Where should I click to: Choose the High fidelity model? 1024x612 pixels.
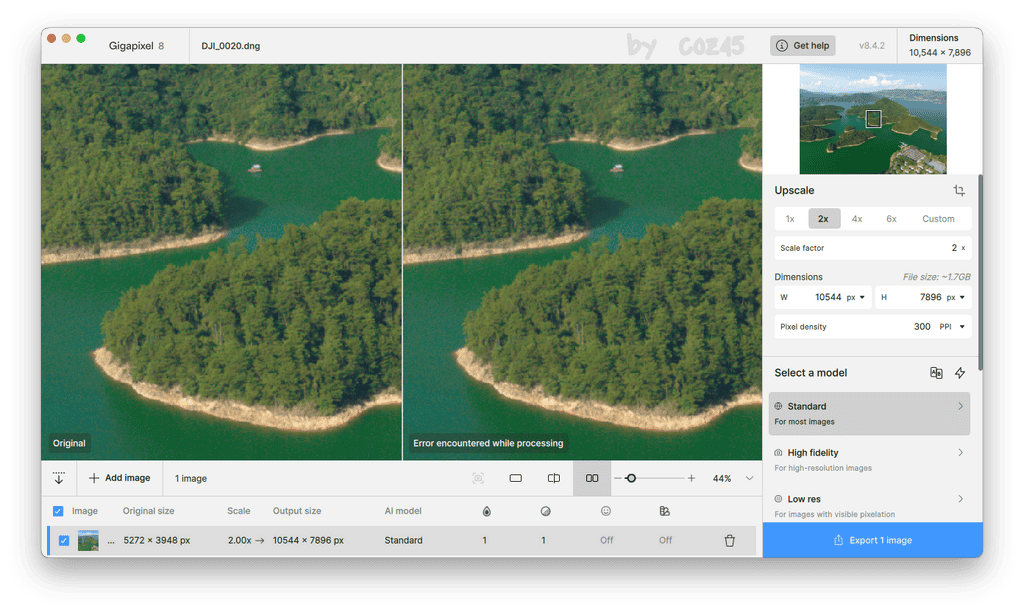pyautogui.click(x=869, y=460)
